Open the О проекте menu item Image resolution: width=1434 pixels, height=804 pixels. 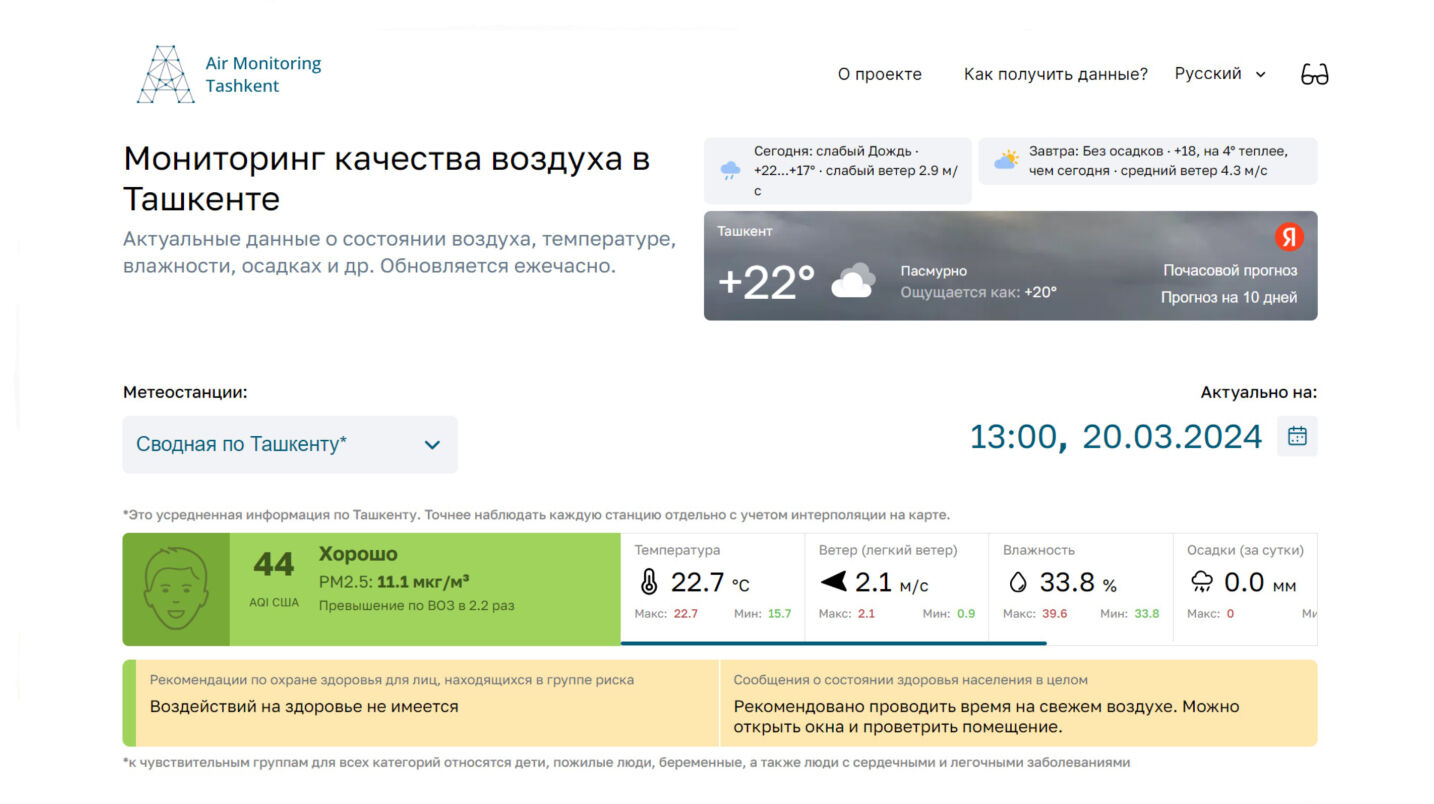[880, 74]
